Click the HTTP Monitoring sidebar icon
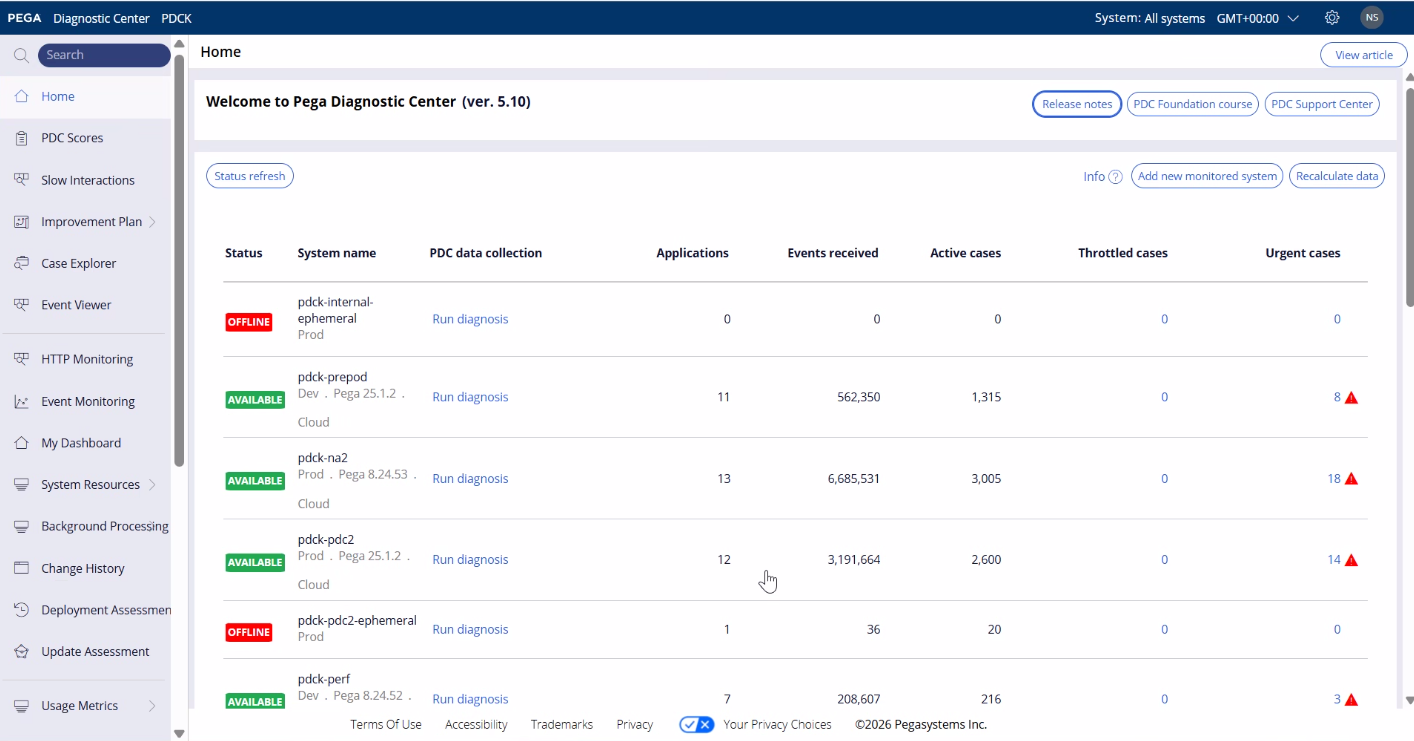Screen dimensions: 1414x741 pos(21,359)
